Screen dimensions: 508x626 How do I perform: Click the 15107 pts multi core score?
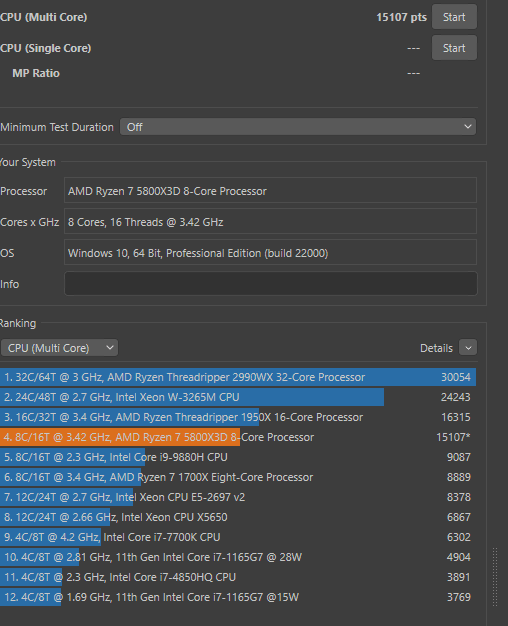coord(401,17)
